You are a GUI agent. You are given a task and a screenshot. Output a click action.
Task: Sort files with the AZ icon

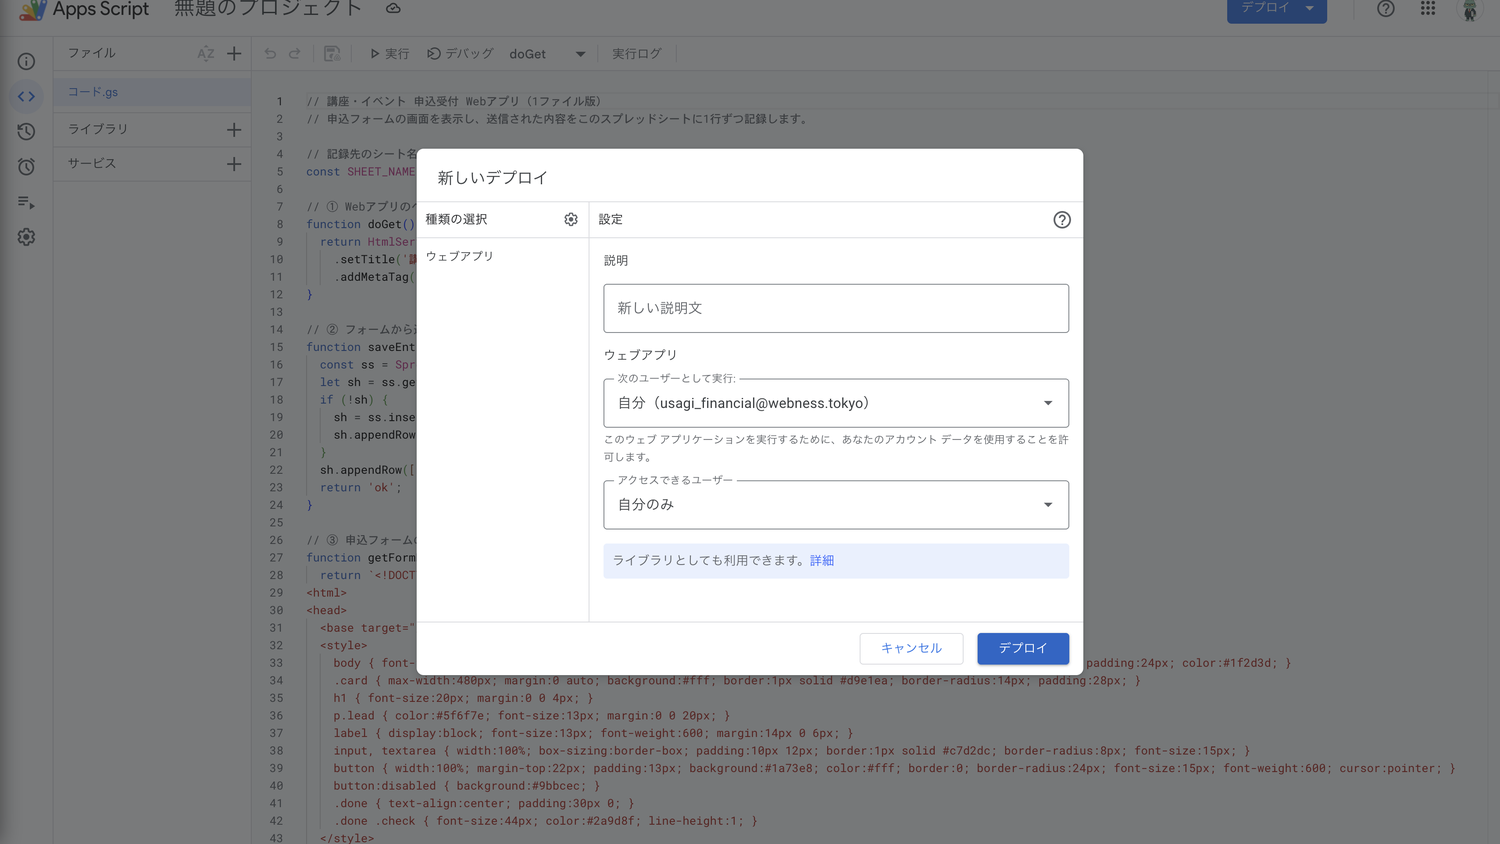tap(206, 54)
